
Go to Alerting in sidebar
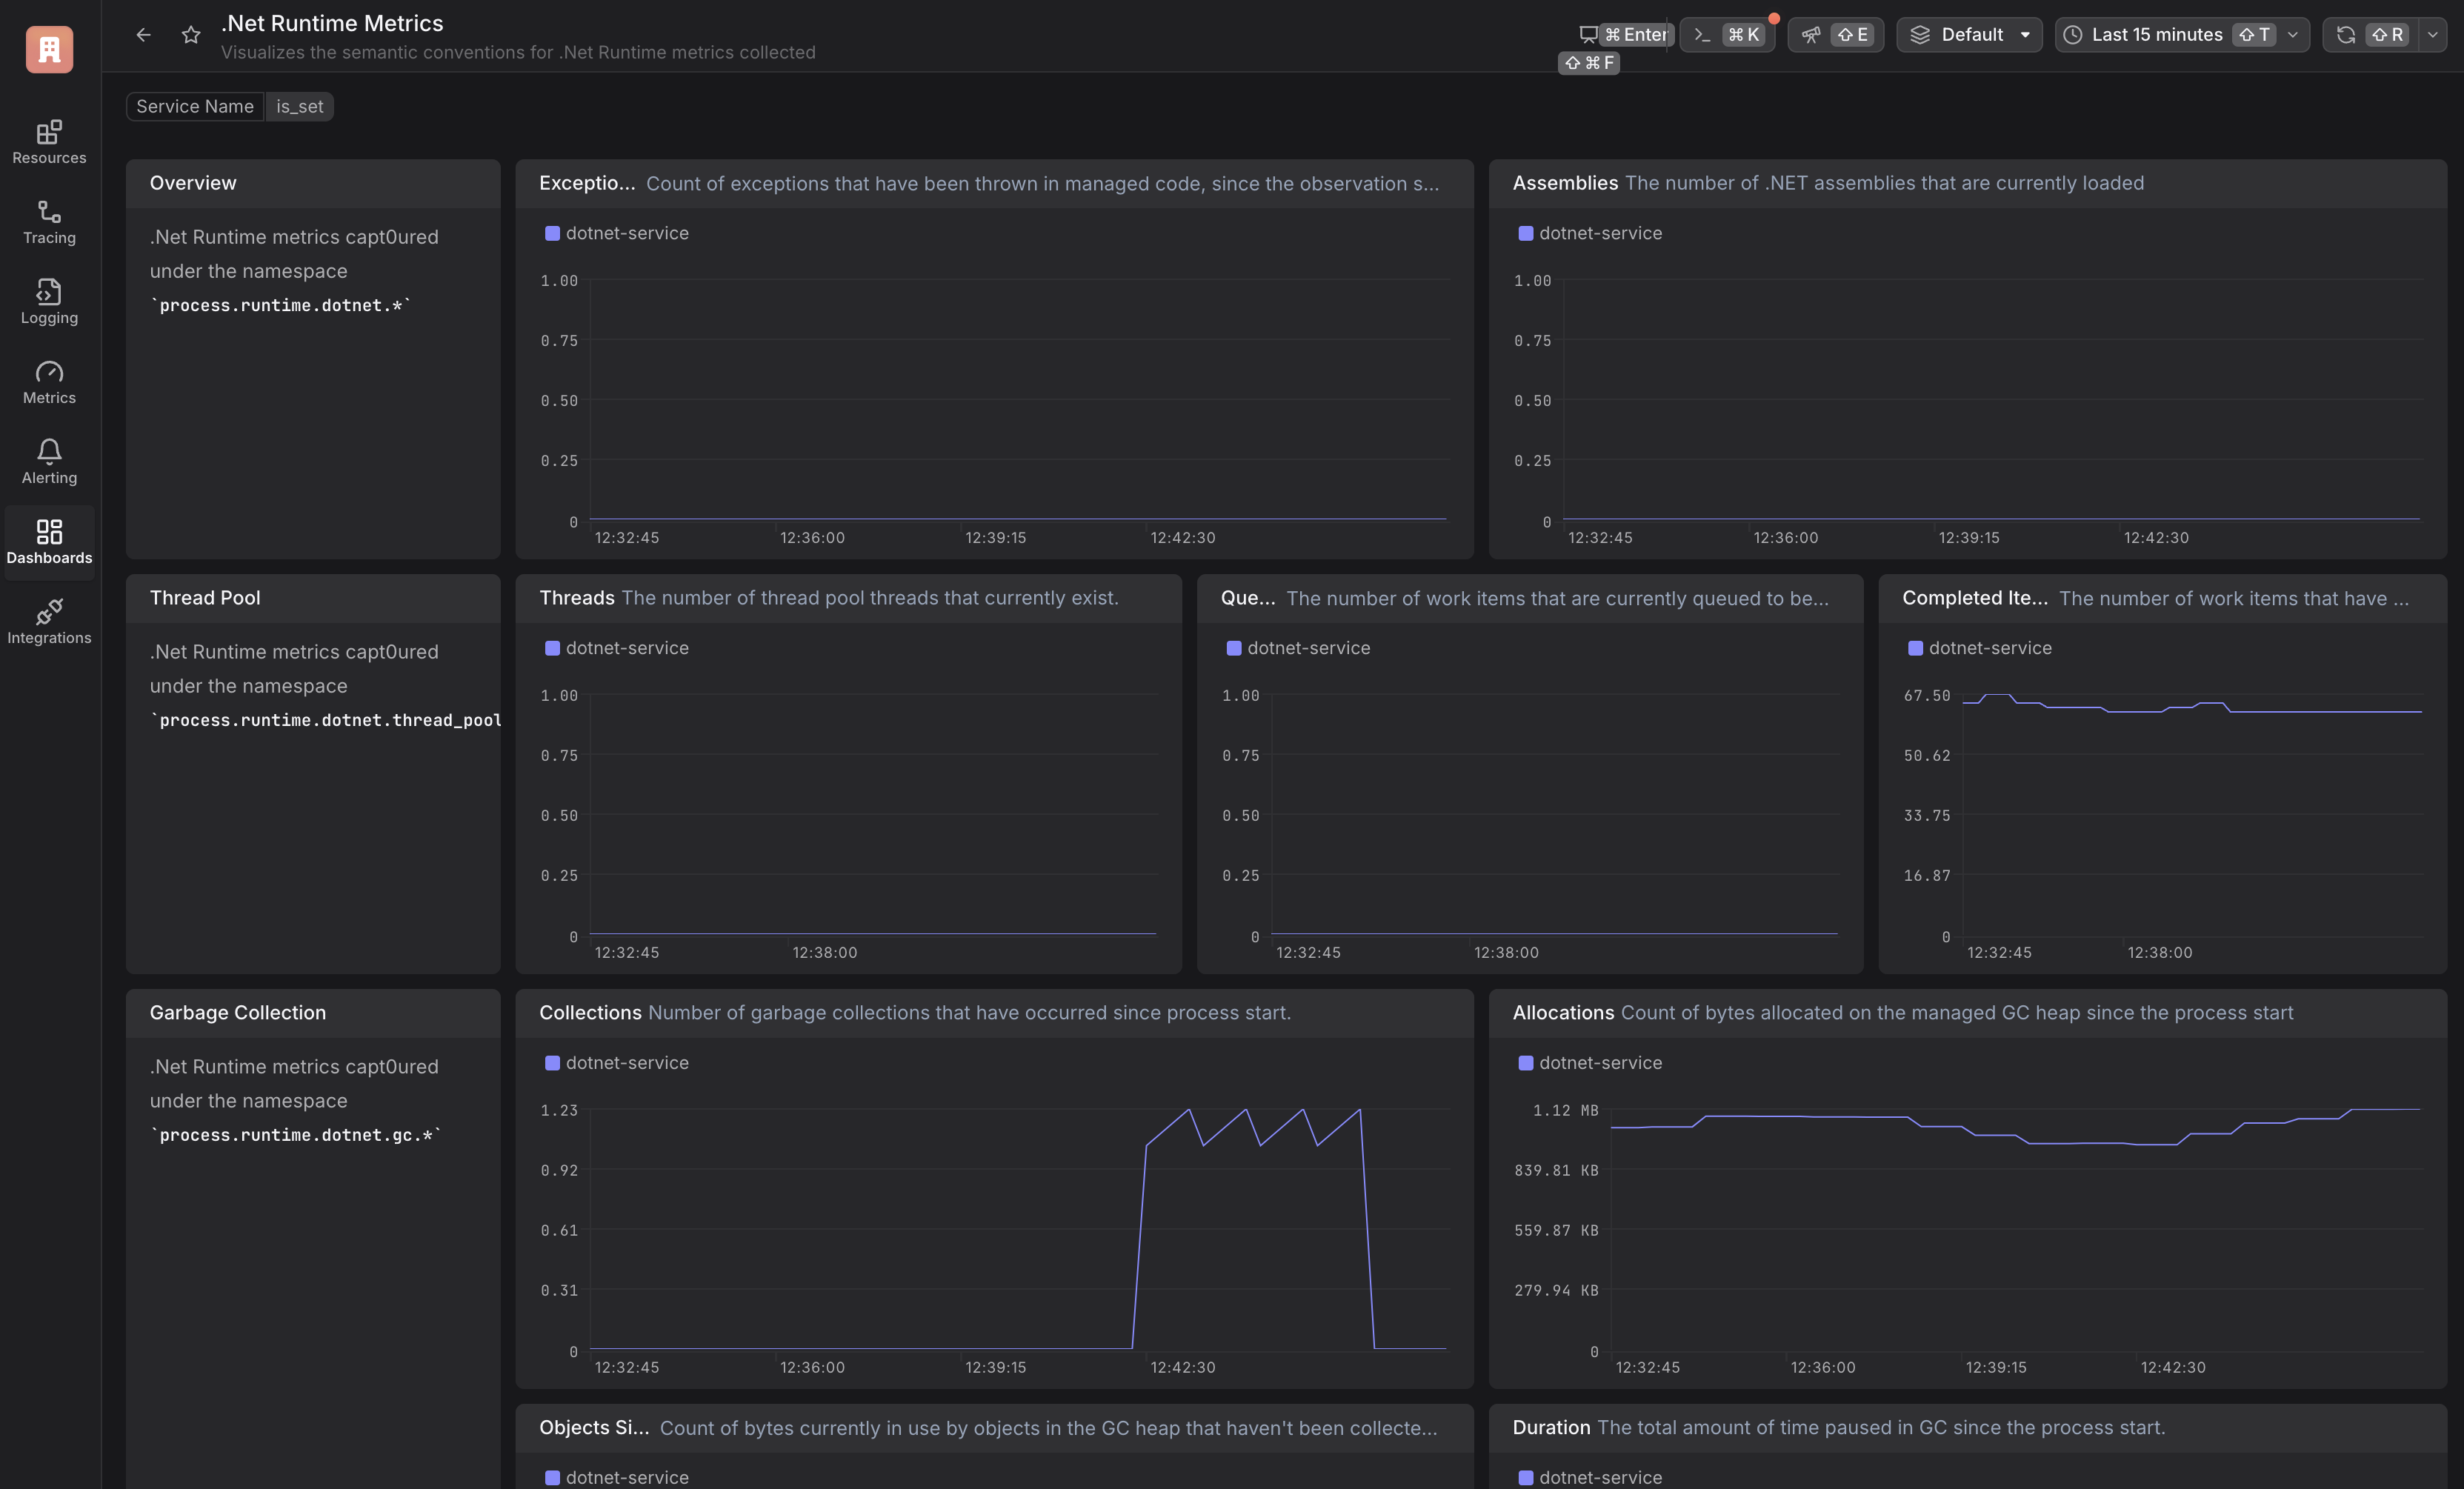pyautogui.click(x=49, y=462)
